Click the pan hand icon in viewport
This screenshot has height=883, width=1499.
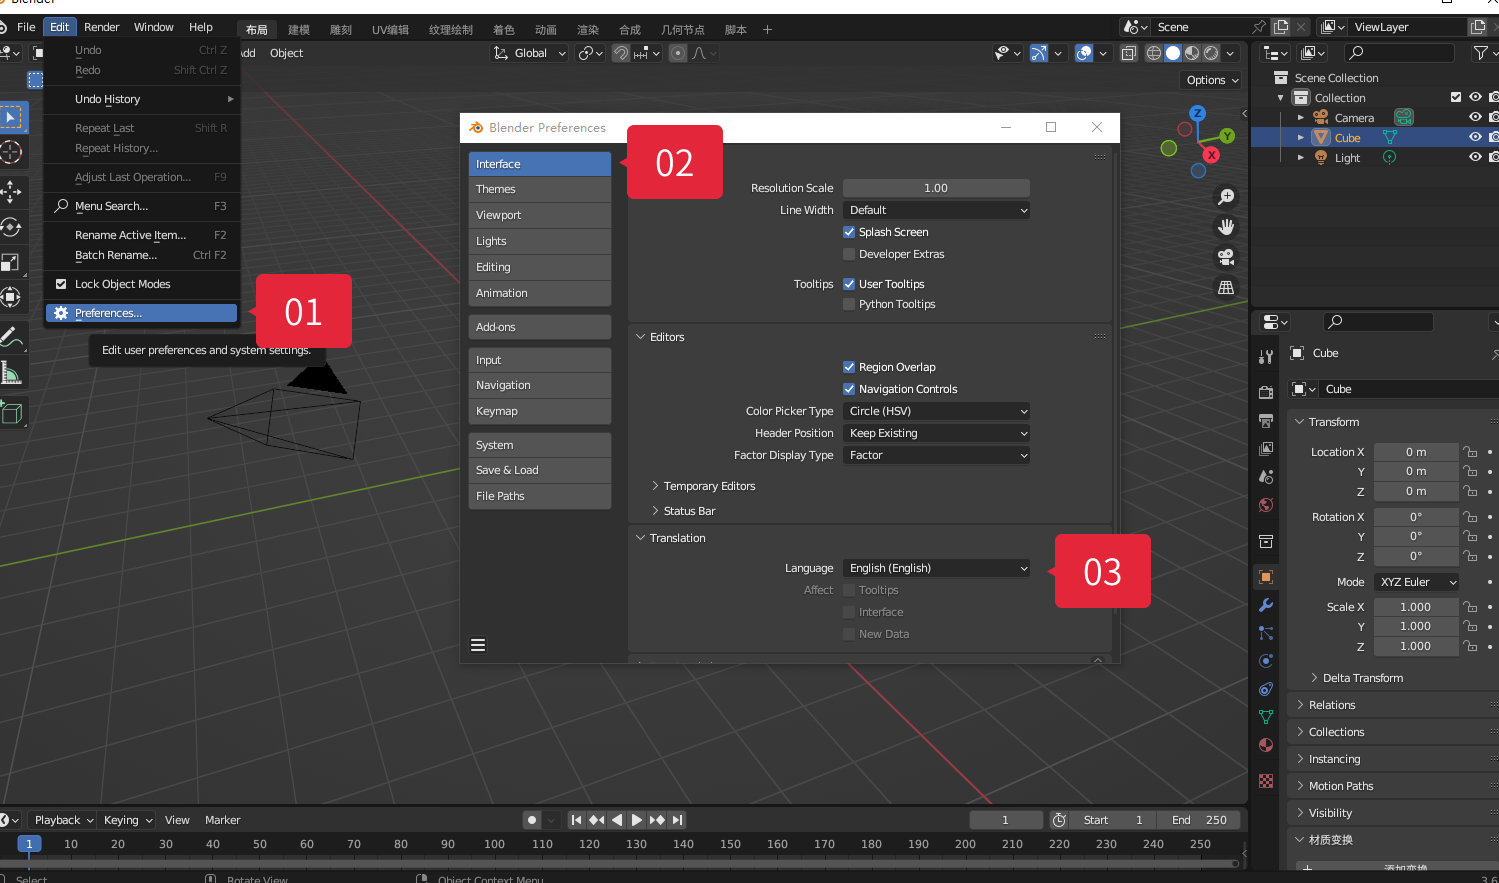[x=1226, y=227]
